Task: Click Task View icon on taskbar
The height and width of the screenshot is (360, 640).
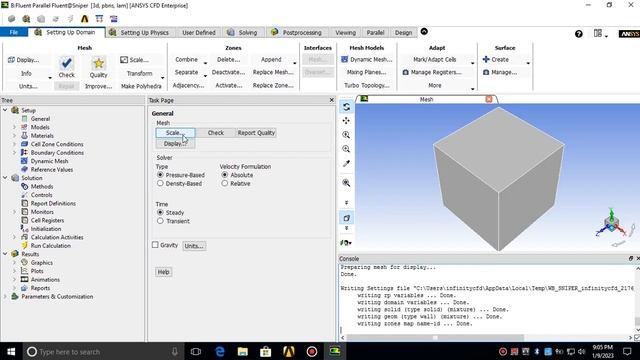Action: (196, 351)
